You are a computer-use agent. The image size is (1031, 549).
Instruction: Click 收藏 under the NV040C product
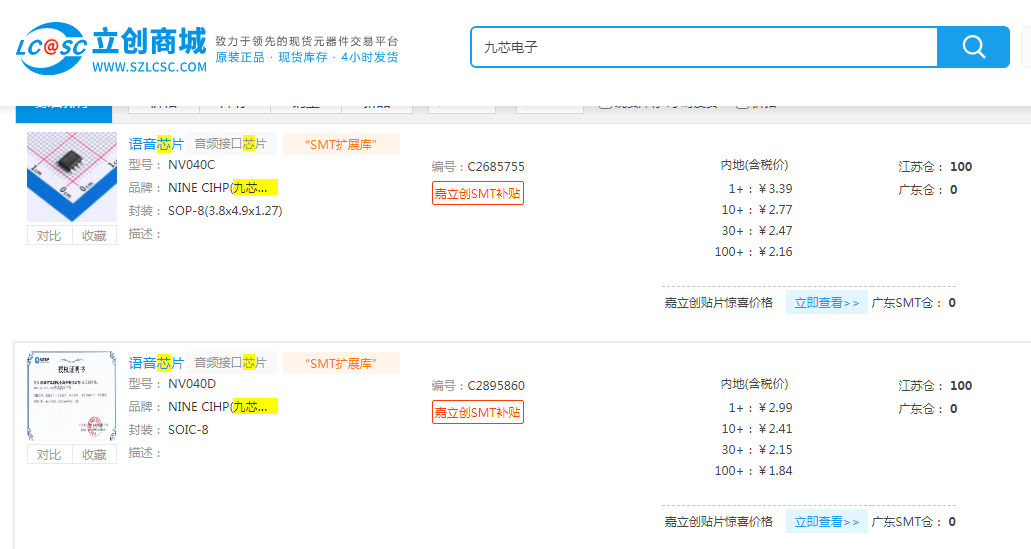94,236
